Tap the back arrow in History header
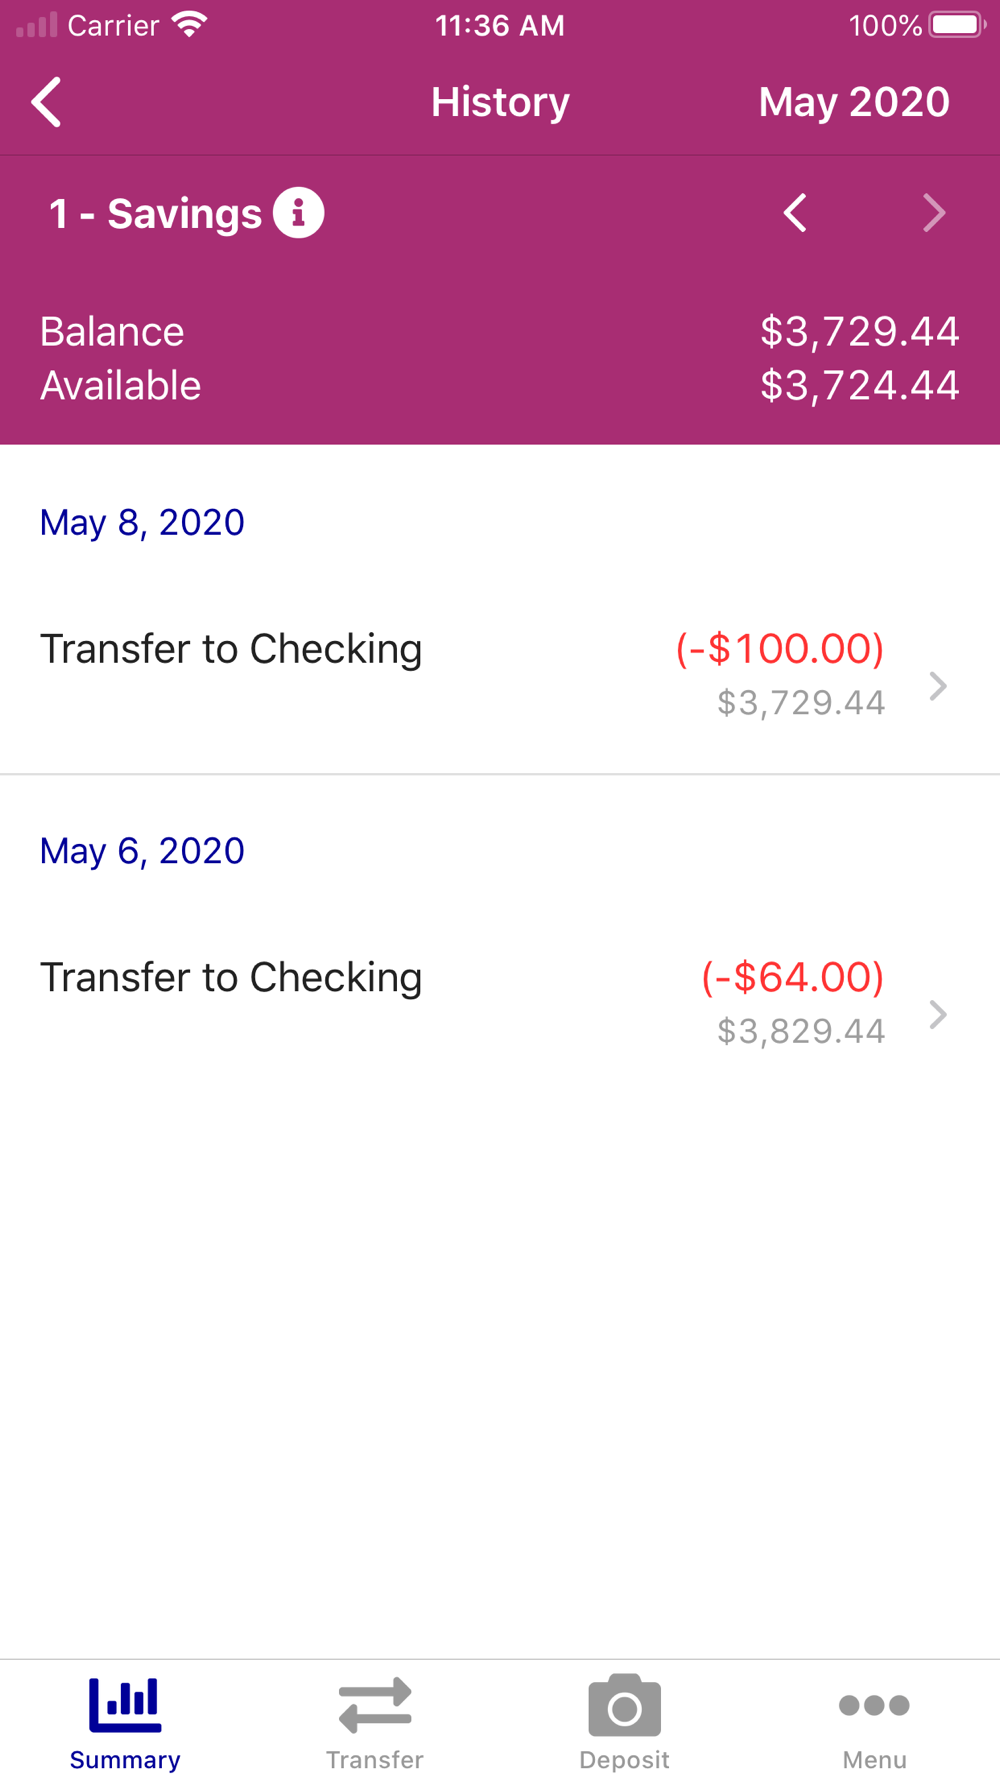The width and height of the screenshot is (1000, 1778). pos(46,102)
